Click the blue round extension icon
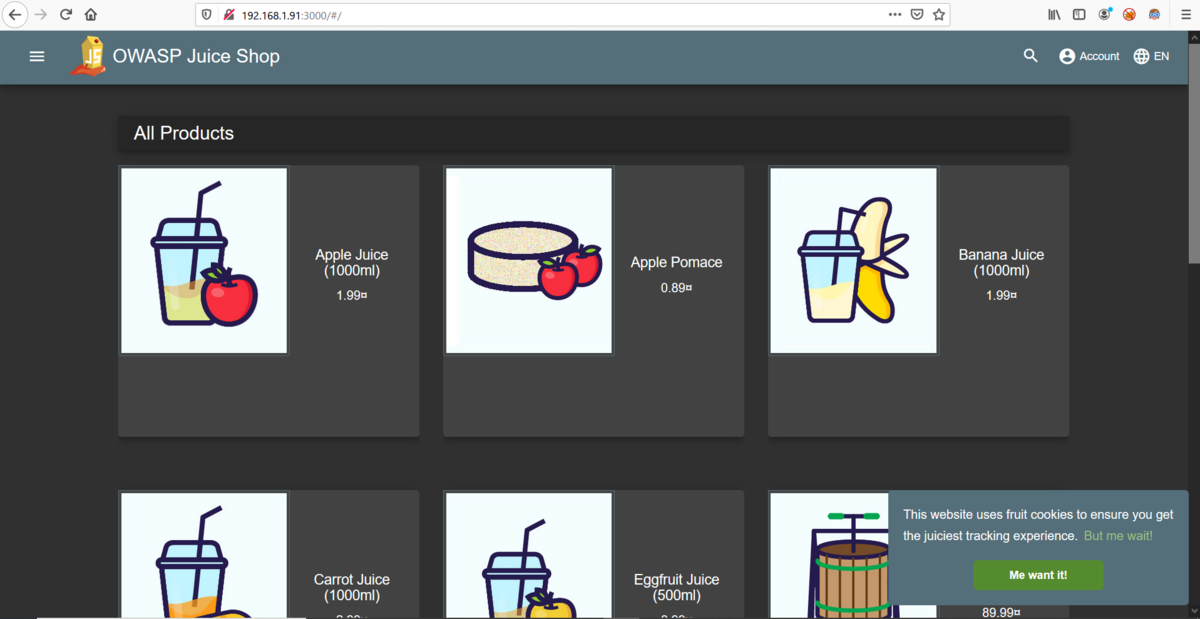The height and width of the screenshot is (619, 1200). (1155, 15)
